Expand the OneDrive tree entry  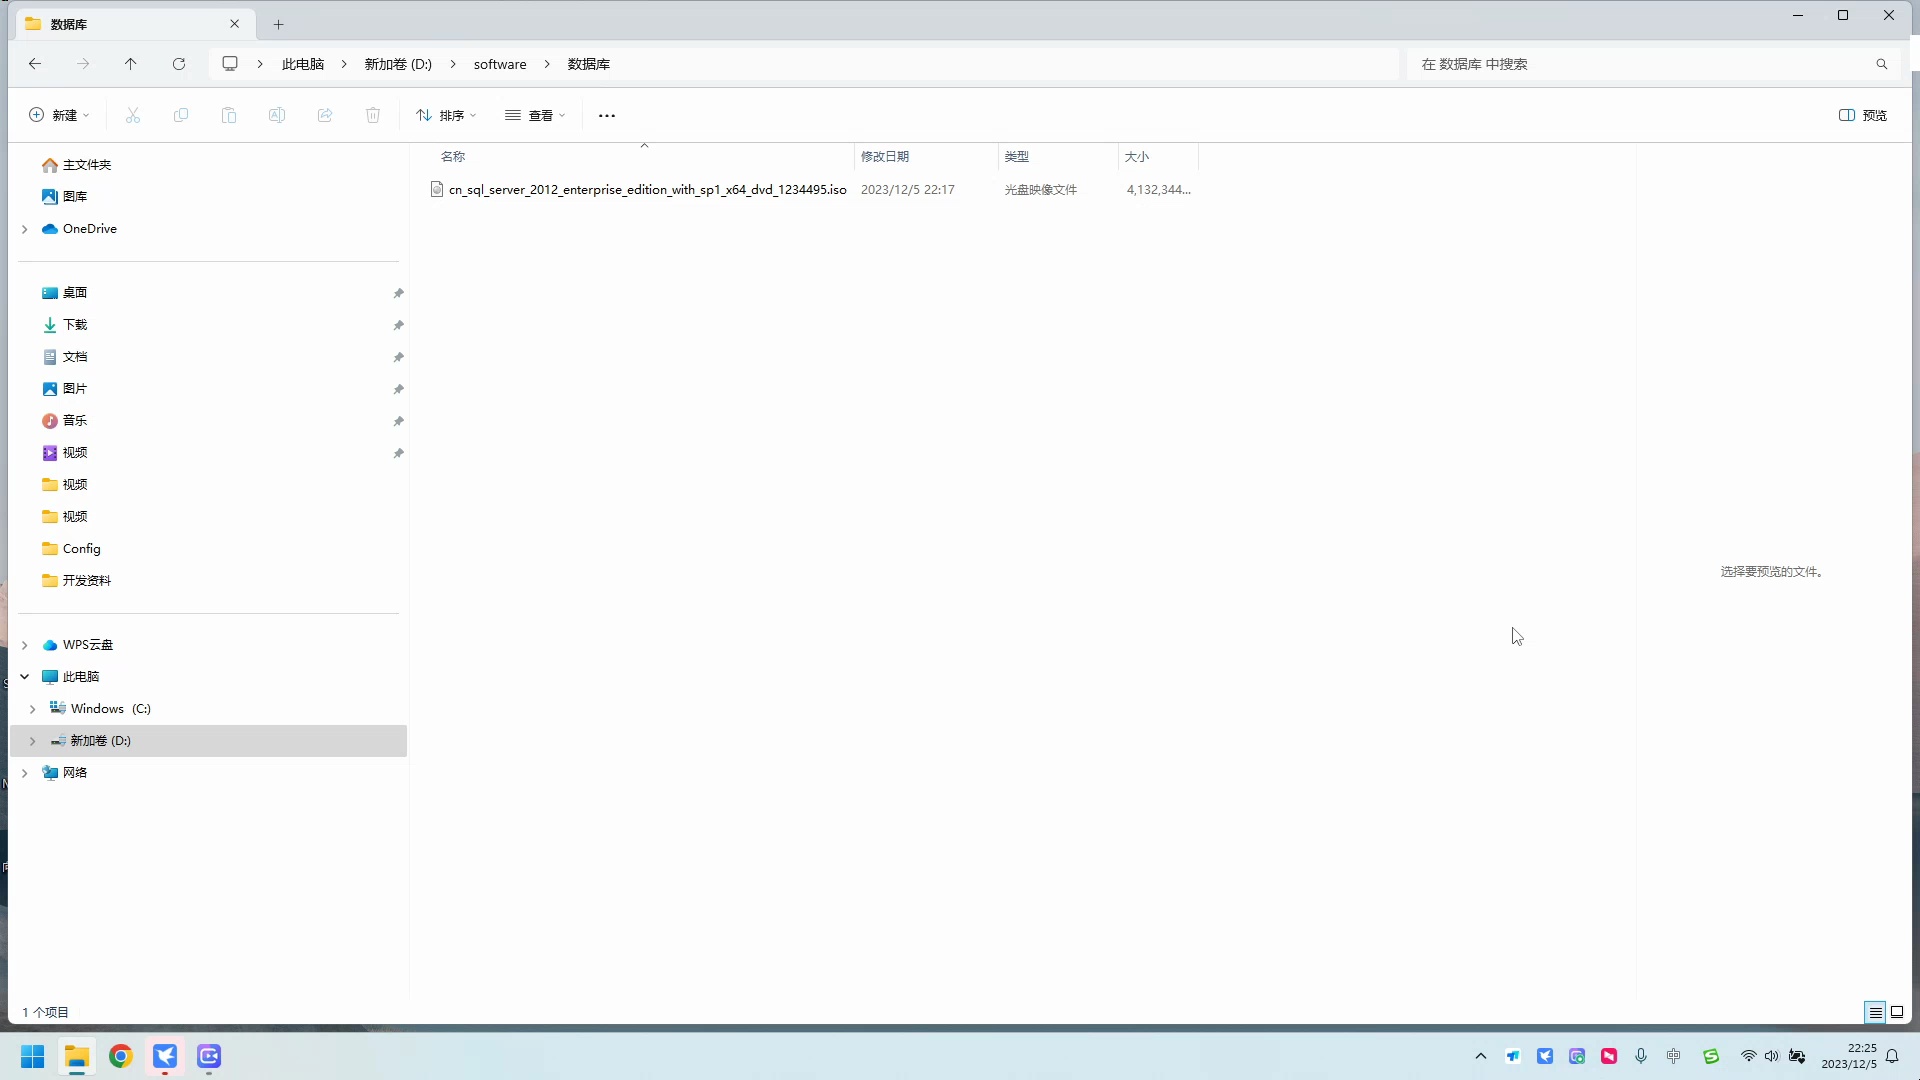pyautogui.click(x=24, y=228)
